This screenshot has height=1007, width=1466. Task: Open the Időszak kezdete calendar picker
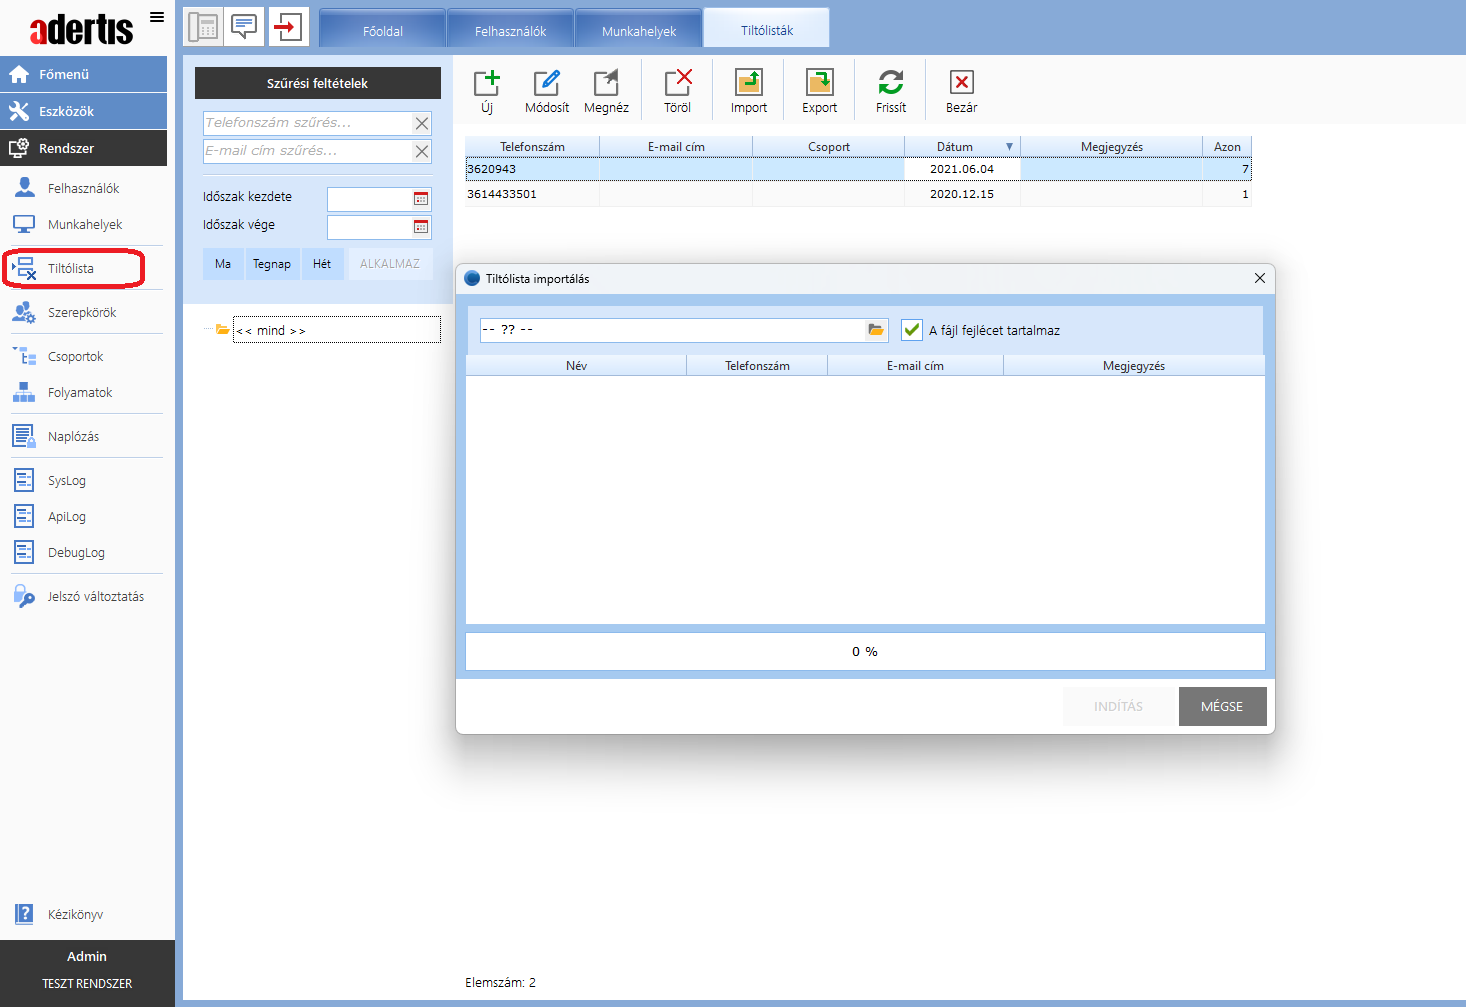[421, 199]
